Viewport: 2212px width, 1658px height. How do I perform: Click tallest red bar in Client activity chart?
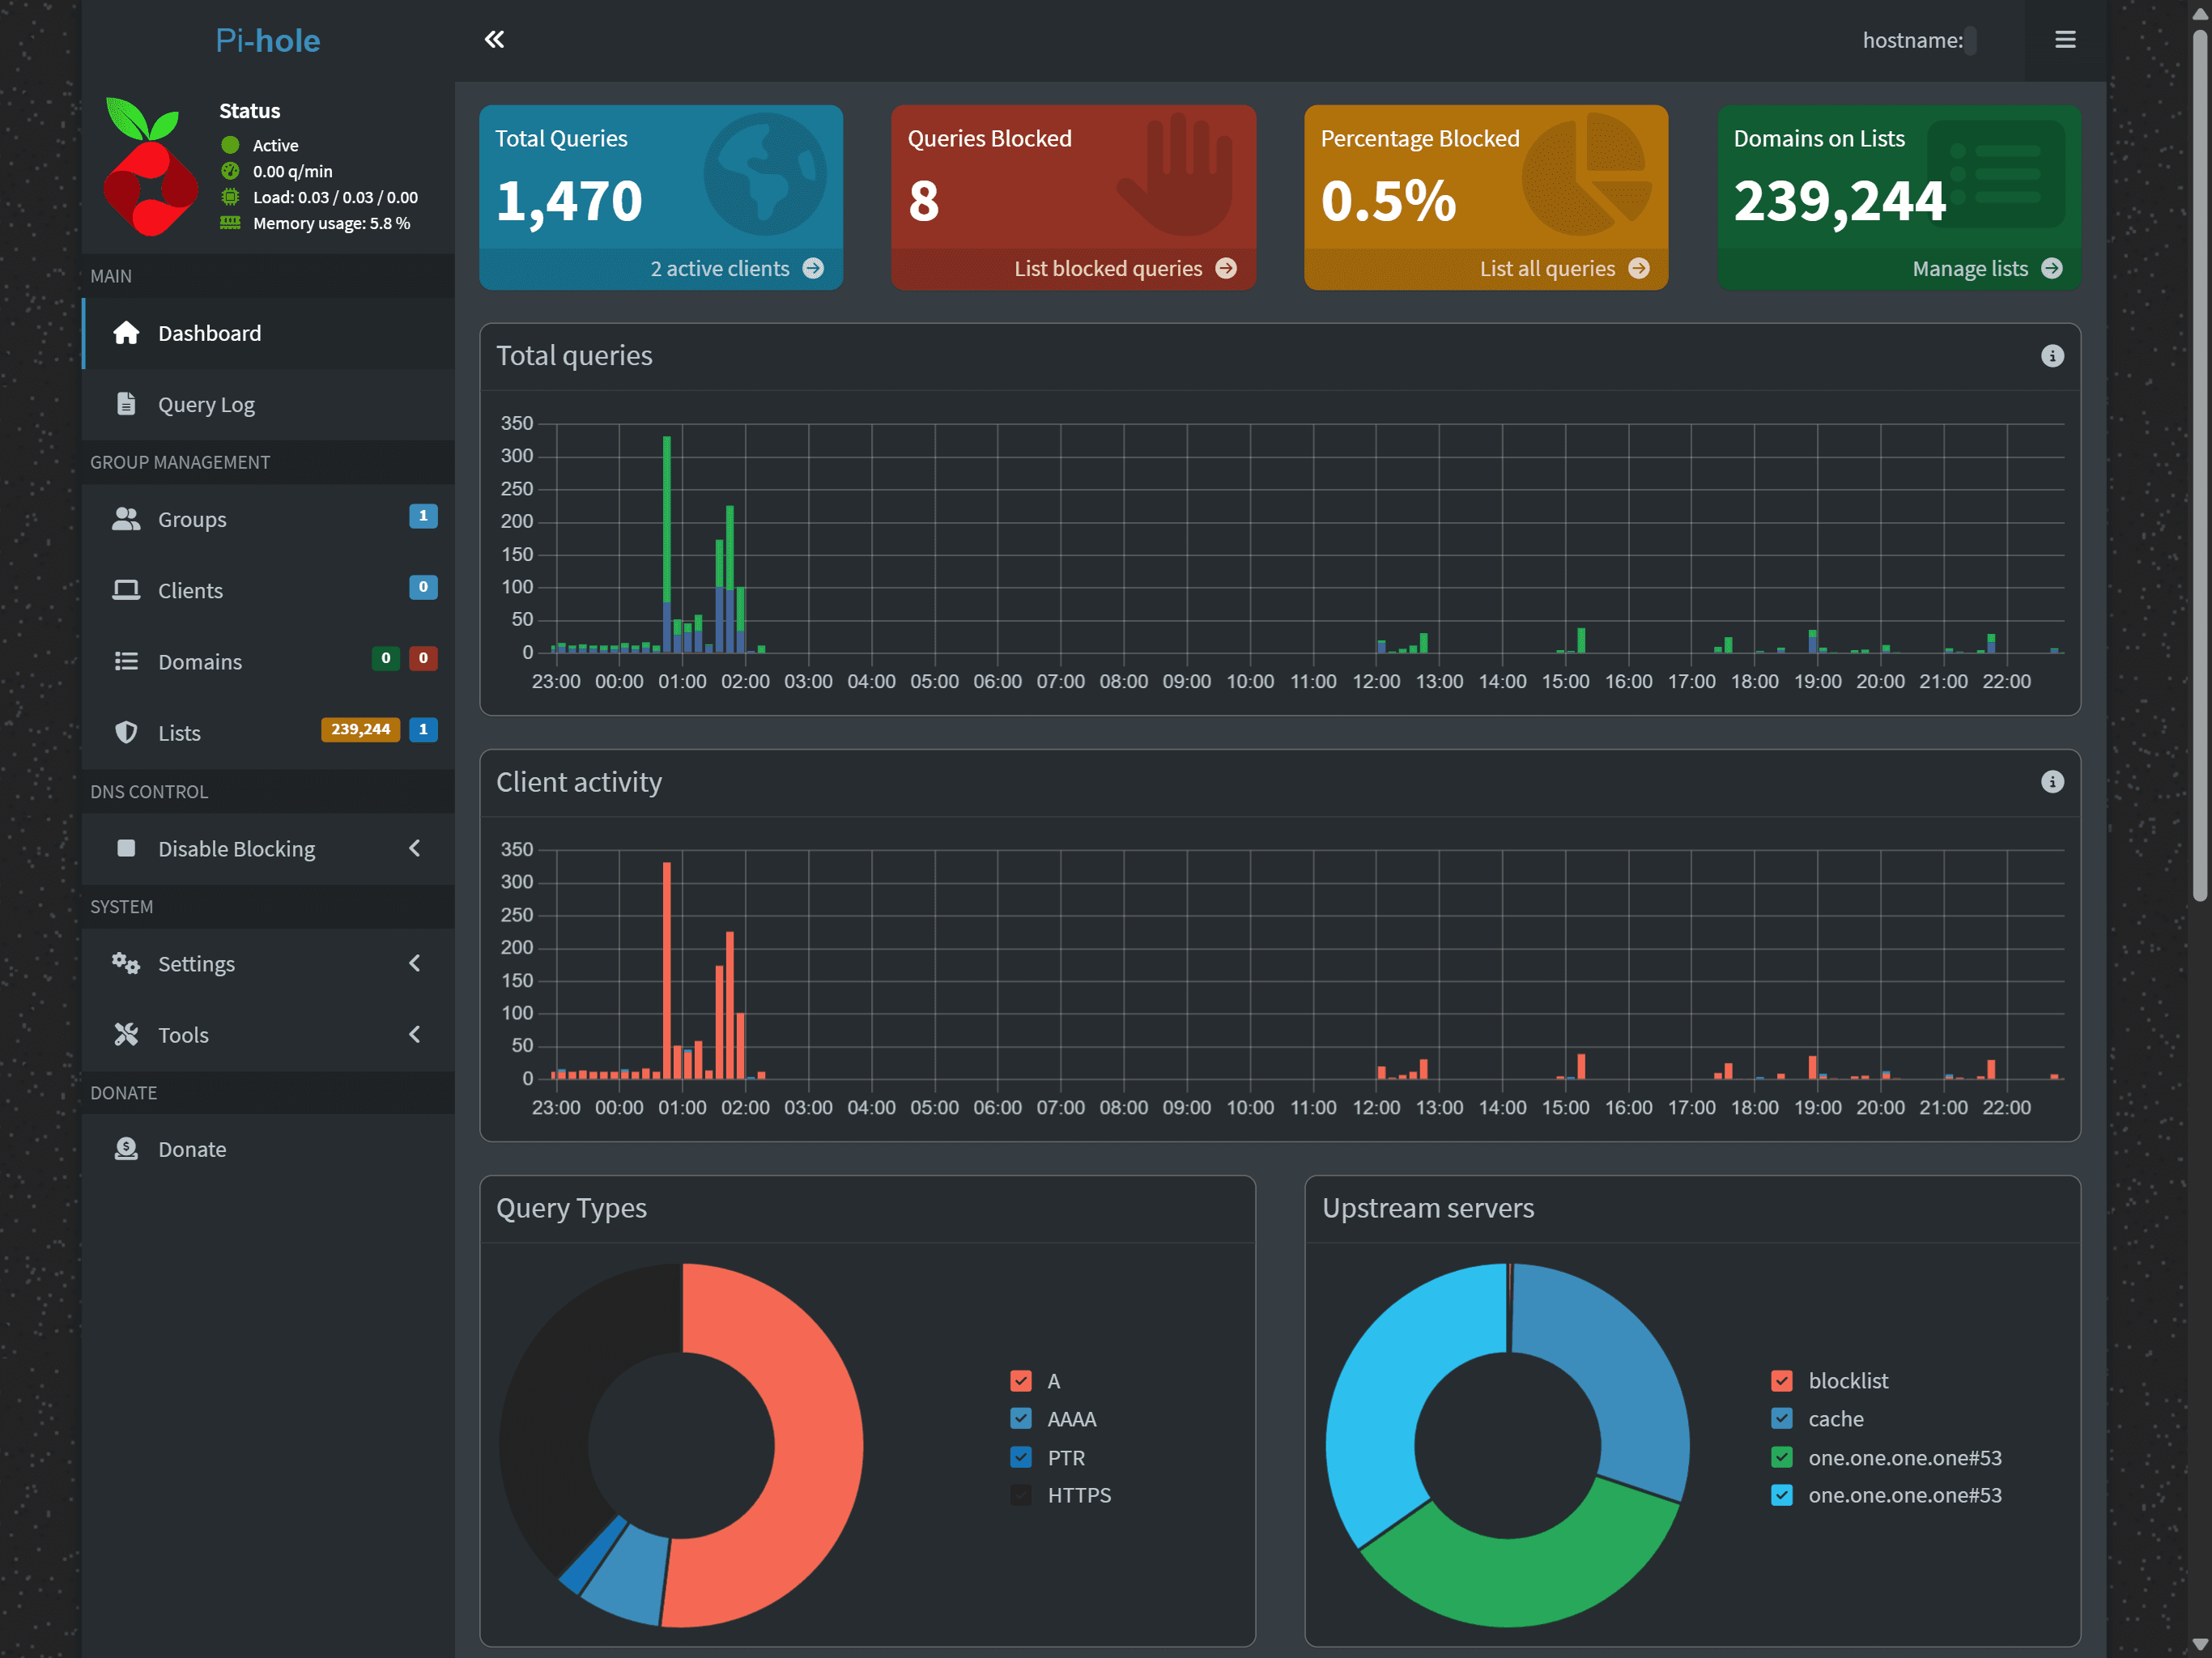pos(667,970)
